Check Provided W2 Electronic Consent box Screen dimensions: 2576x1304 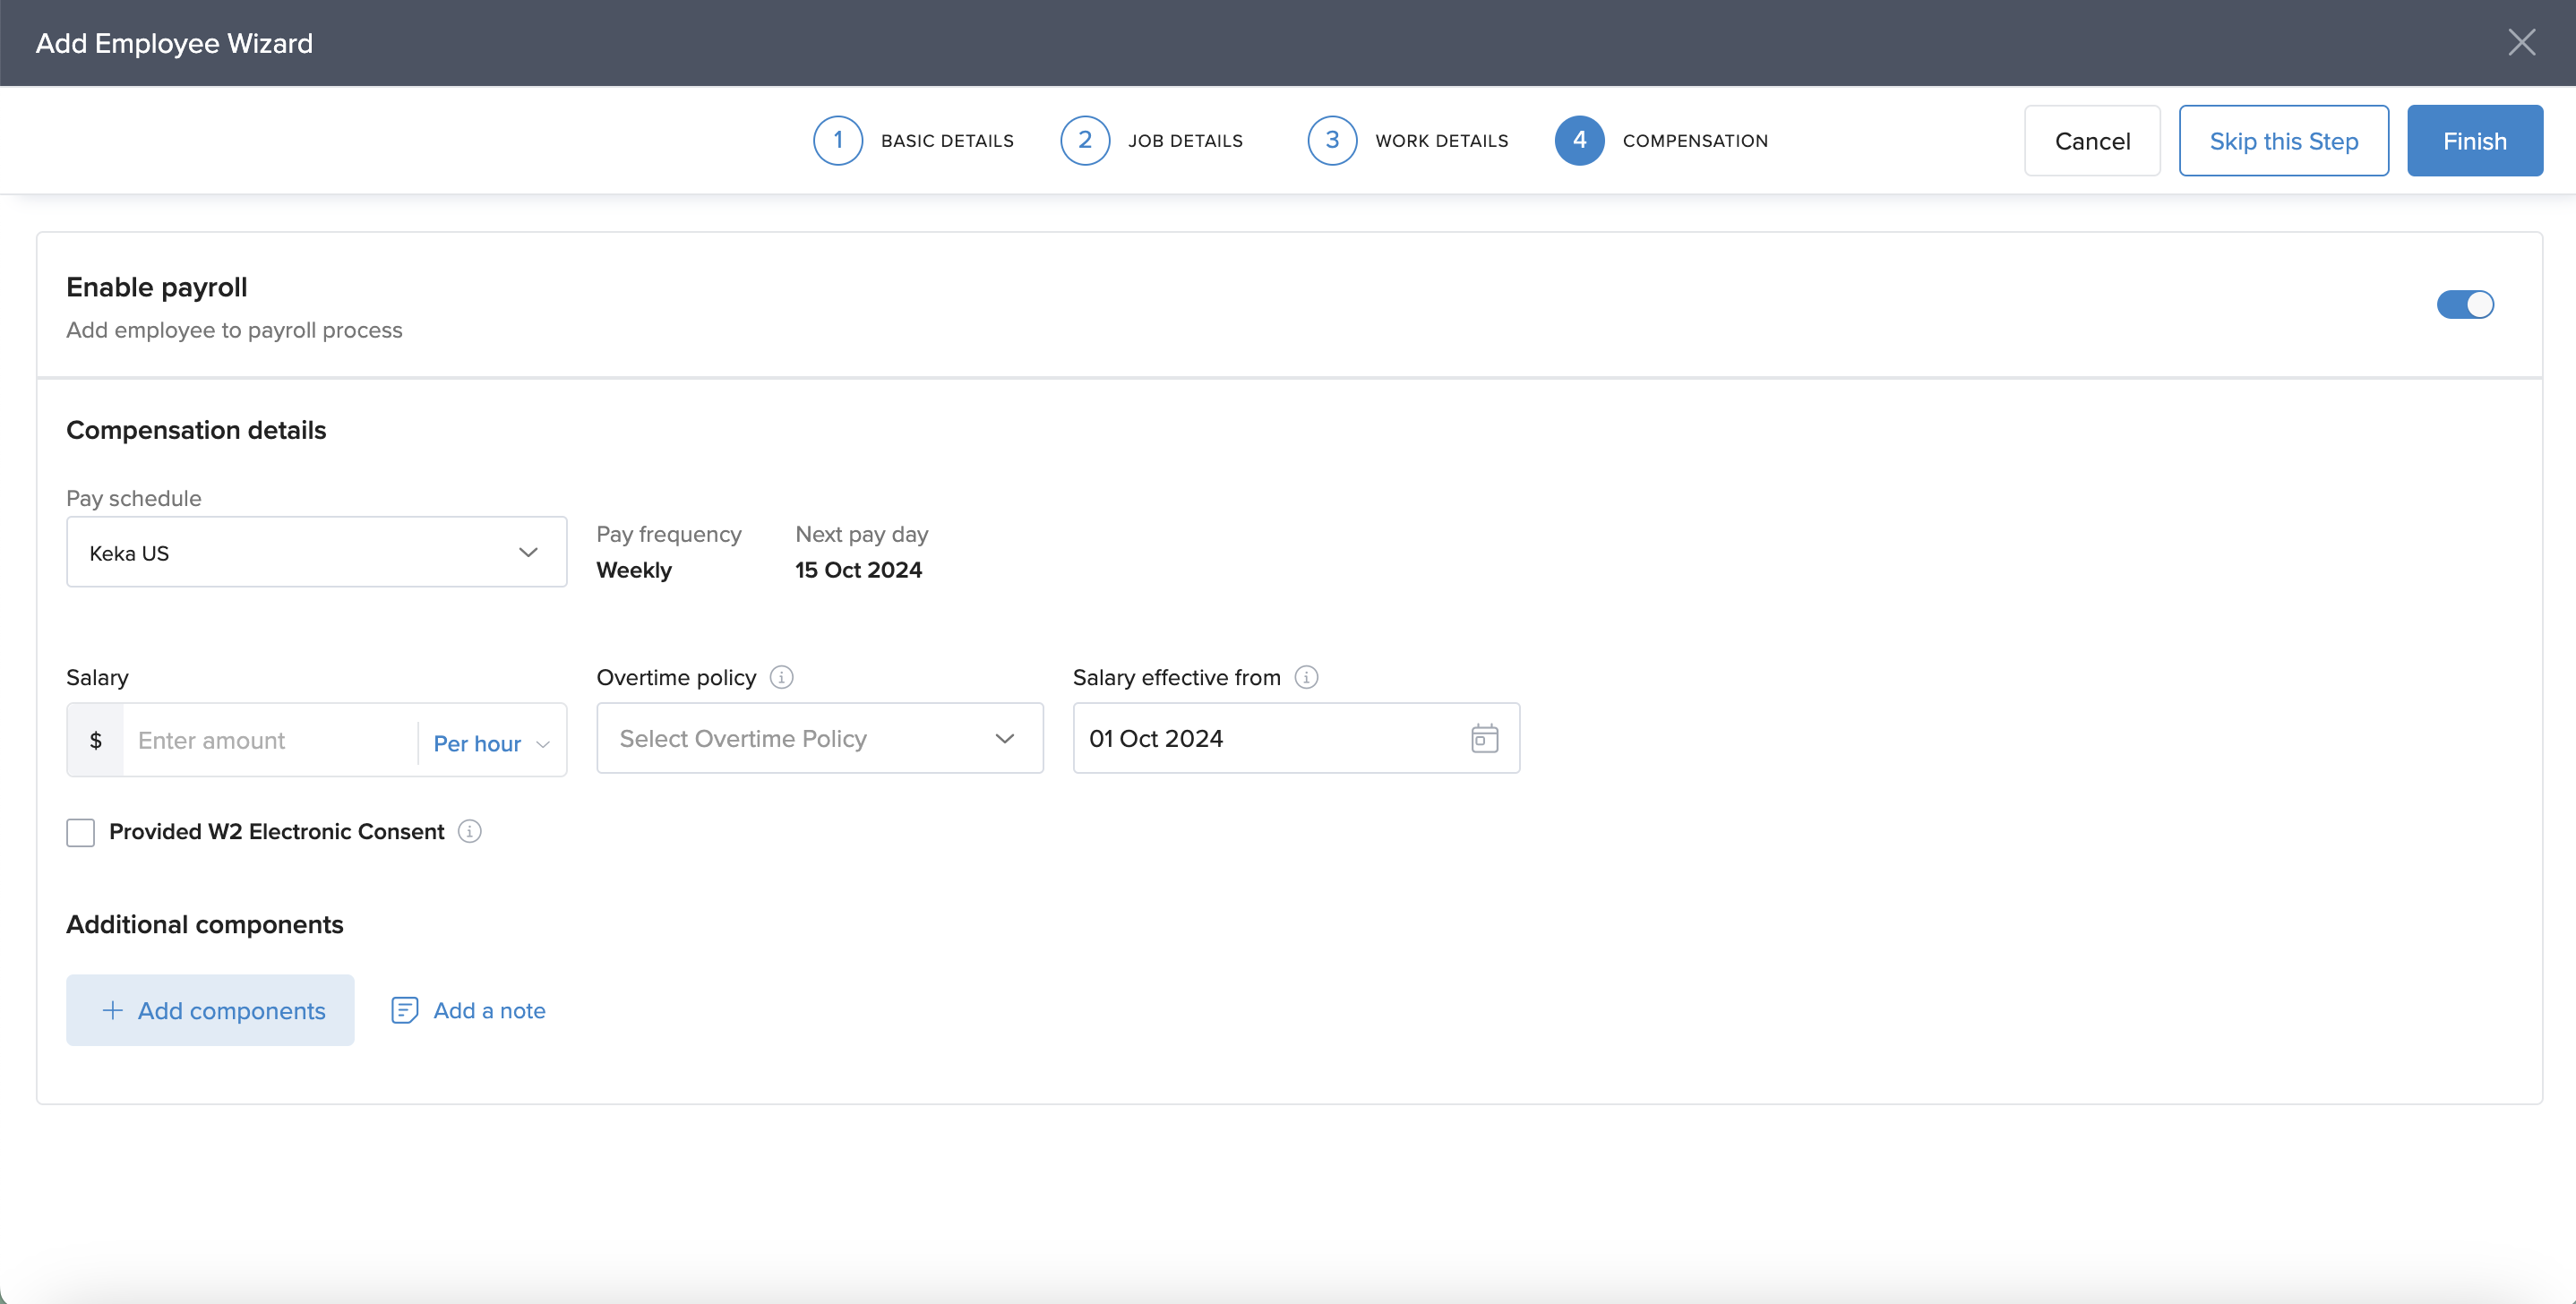click(x=81, y=832)
